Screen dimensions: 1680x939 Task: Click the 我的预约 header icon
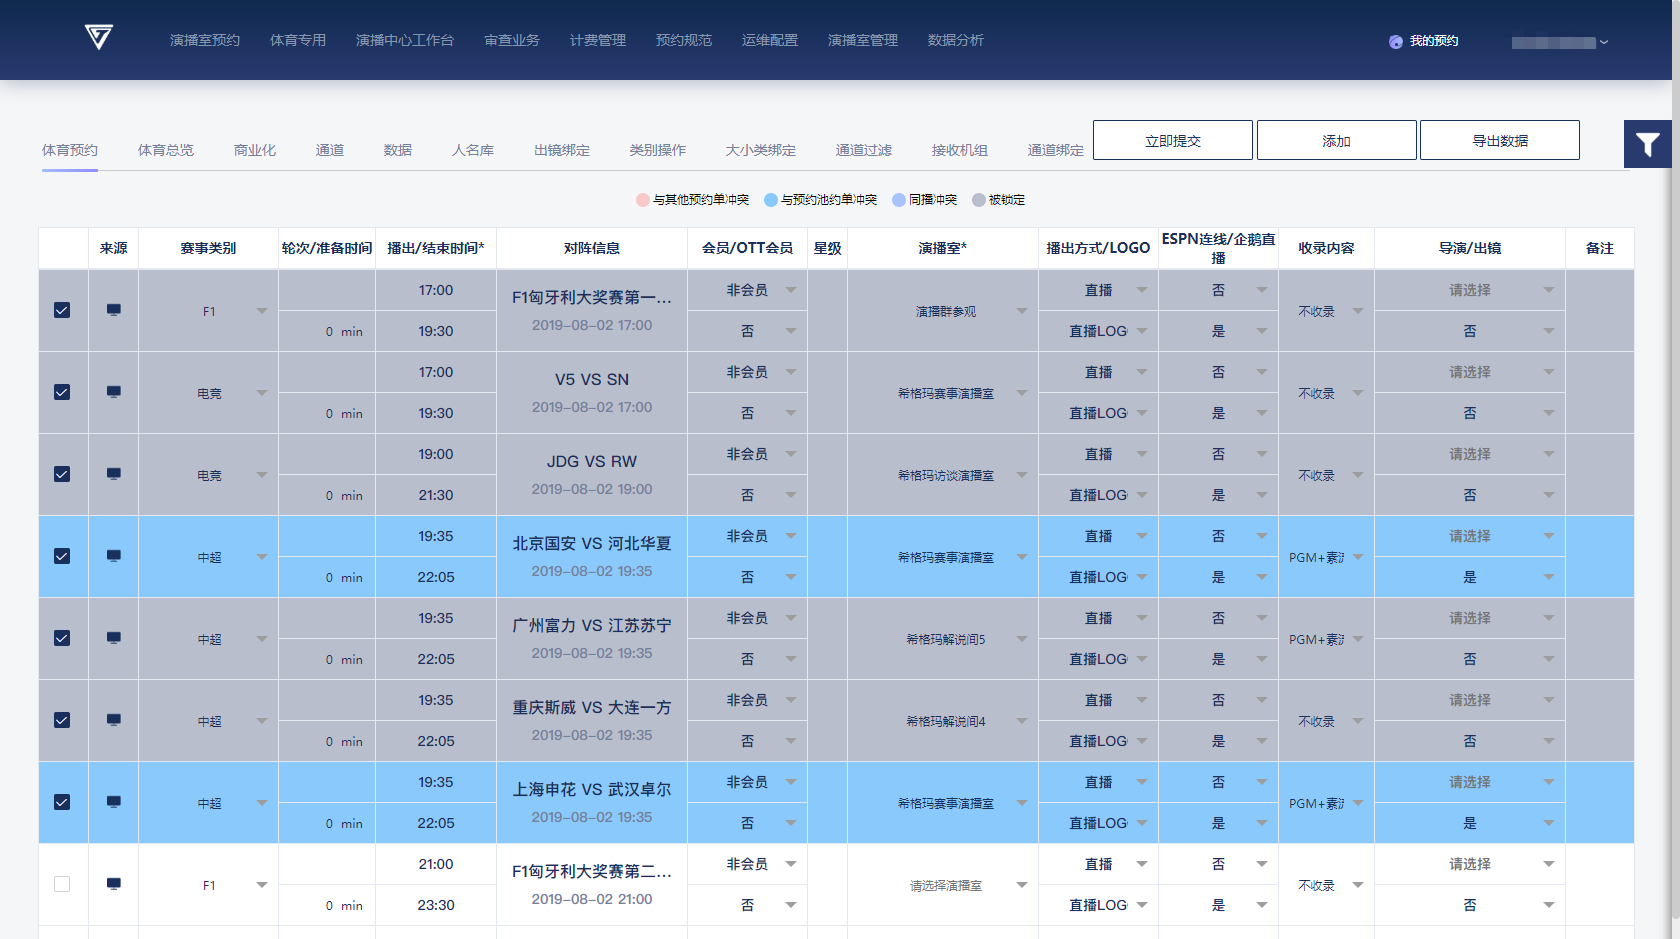pos(1395,41)
